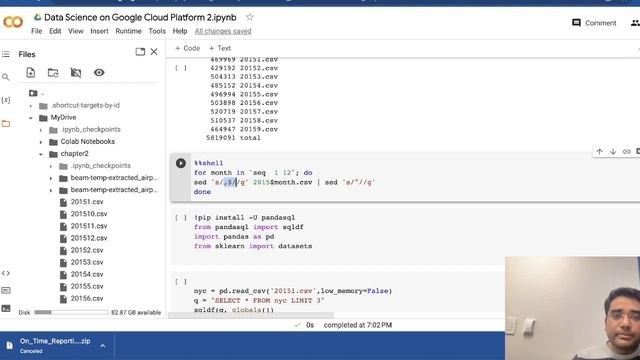The image size is (640, 360).
Task: Expand second beam-temp-extracted_airp folder
Action: (x=51, y=190)
